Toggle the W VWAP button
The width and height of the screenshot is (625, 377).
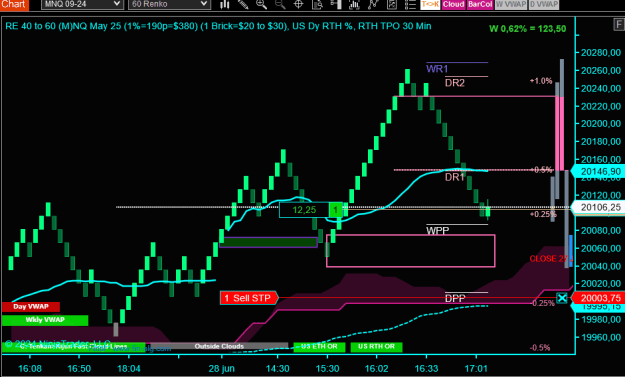point(511,4)
